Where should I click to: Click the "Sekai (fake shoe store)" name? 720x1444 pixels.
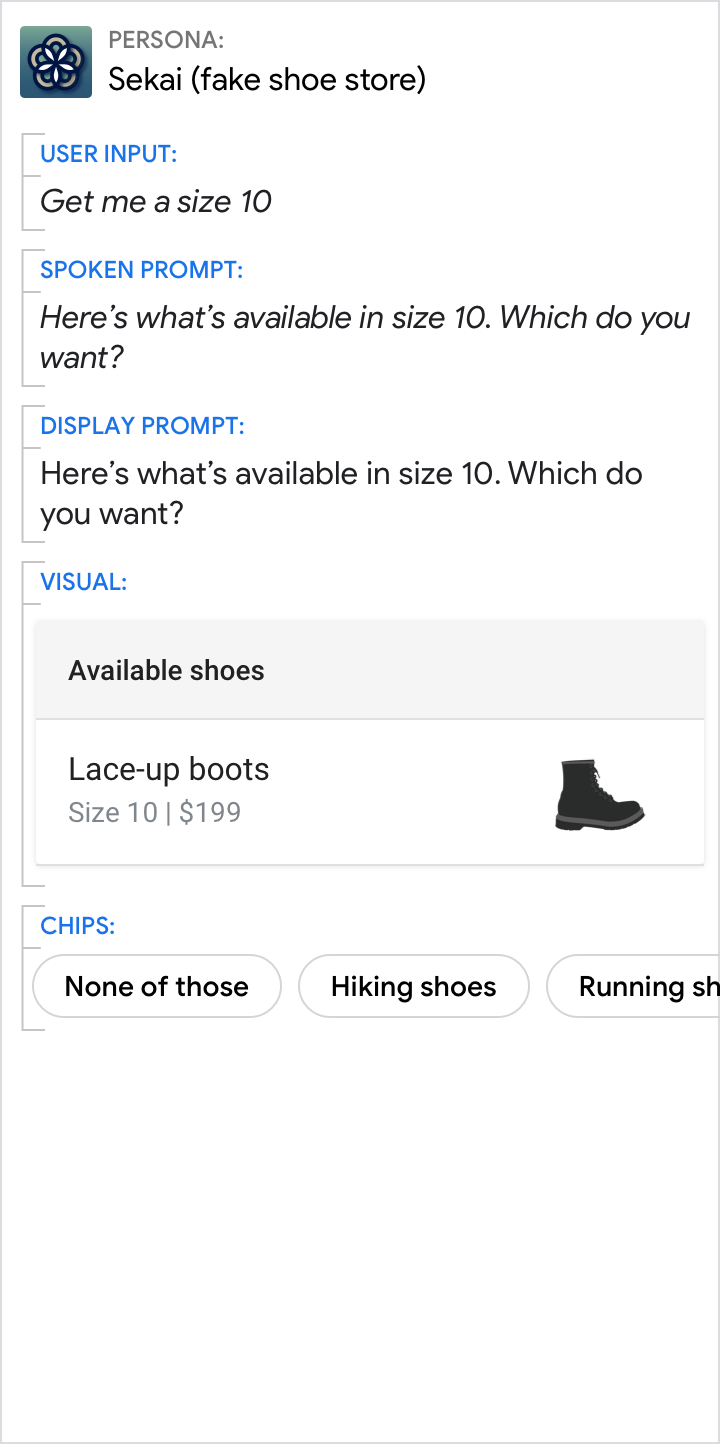tap(267, 79)
